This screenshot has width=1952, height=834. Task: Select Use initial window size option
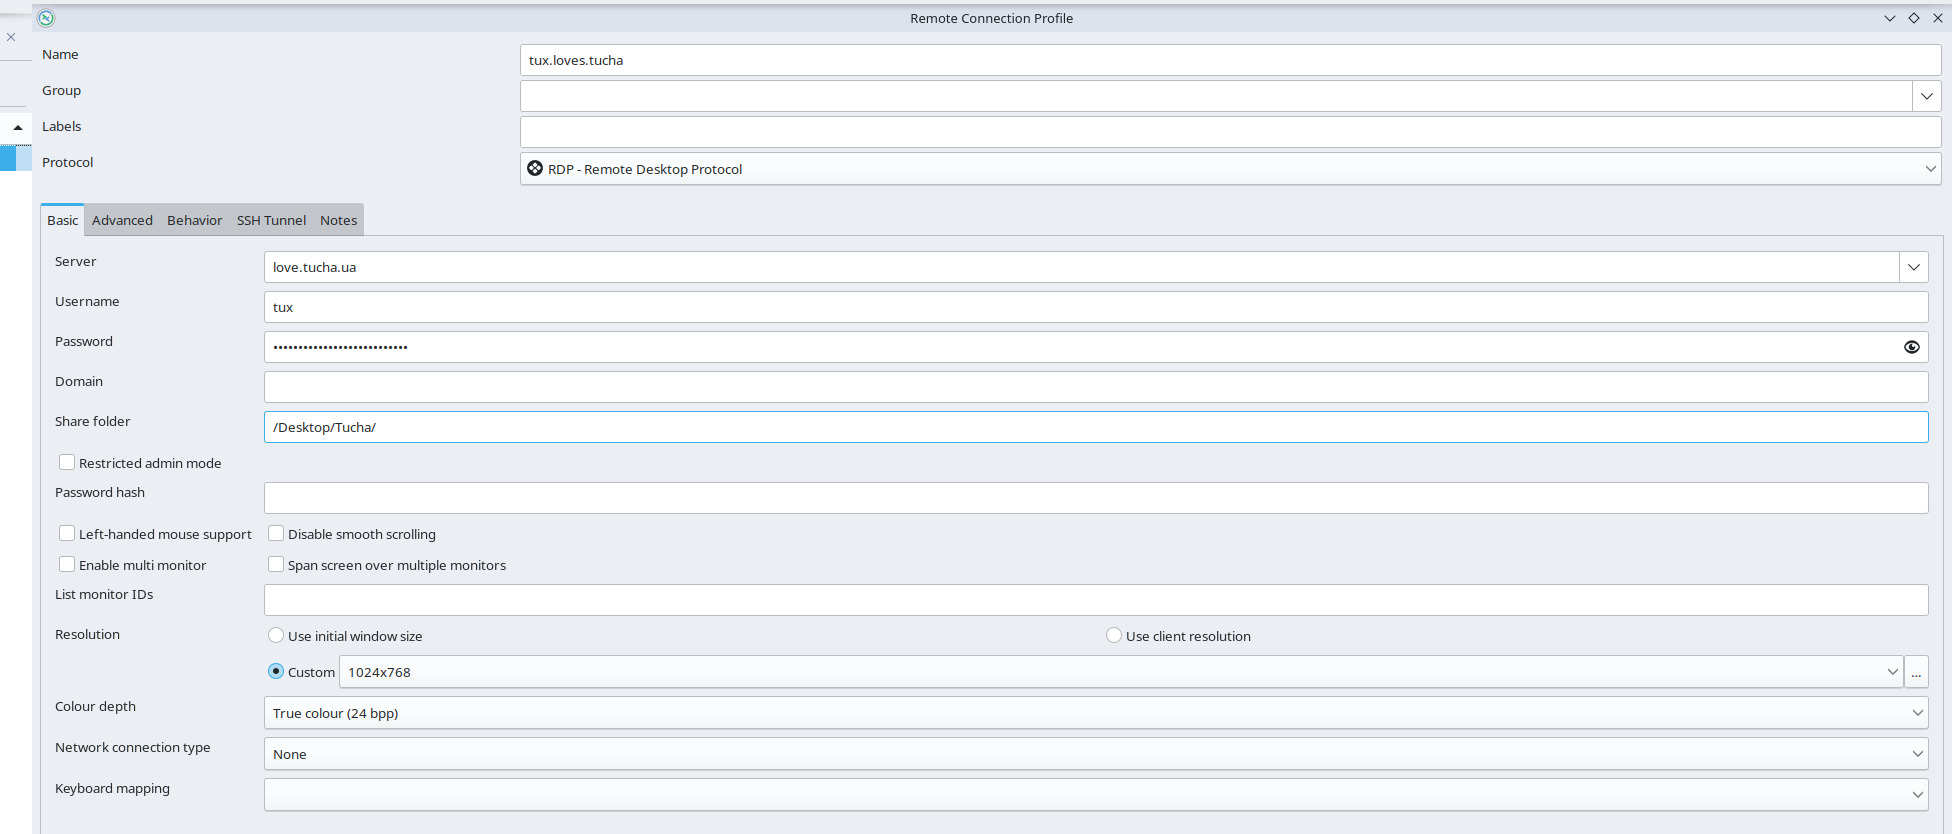click(x=276, y=636)
